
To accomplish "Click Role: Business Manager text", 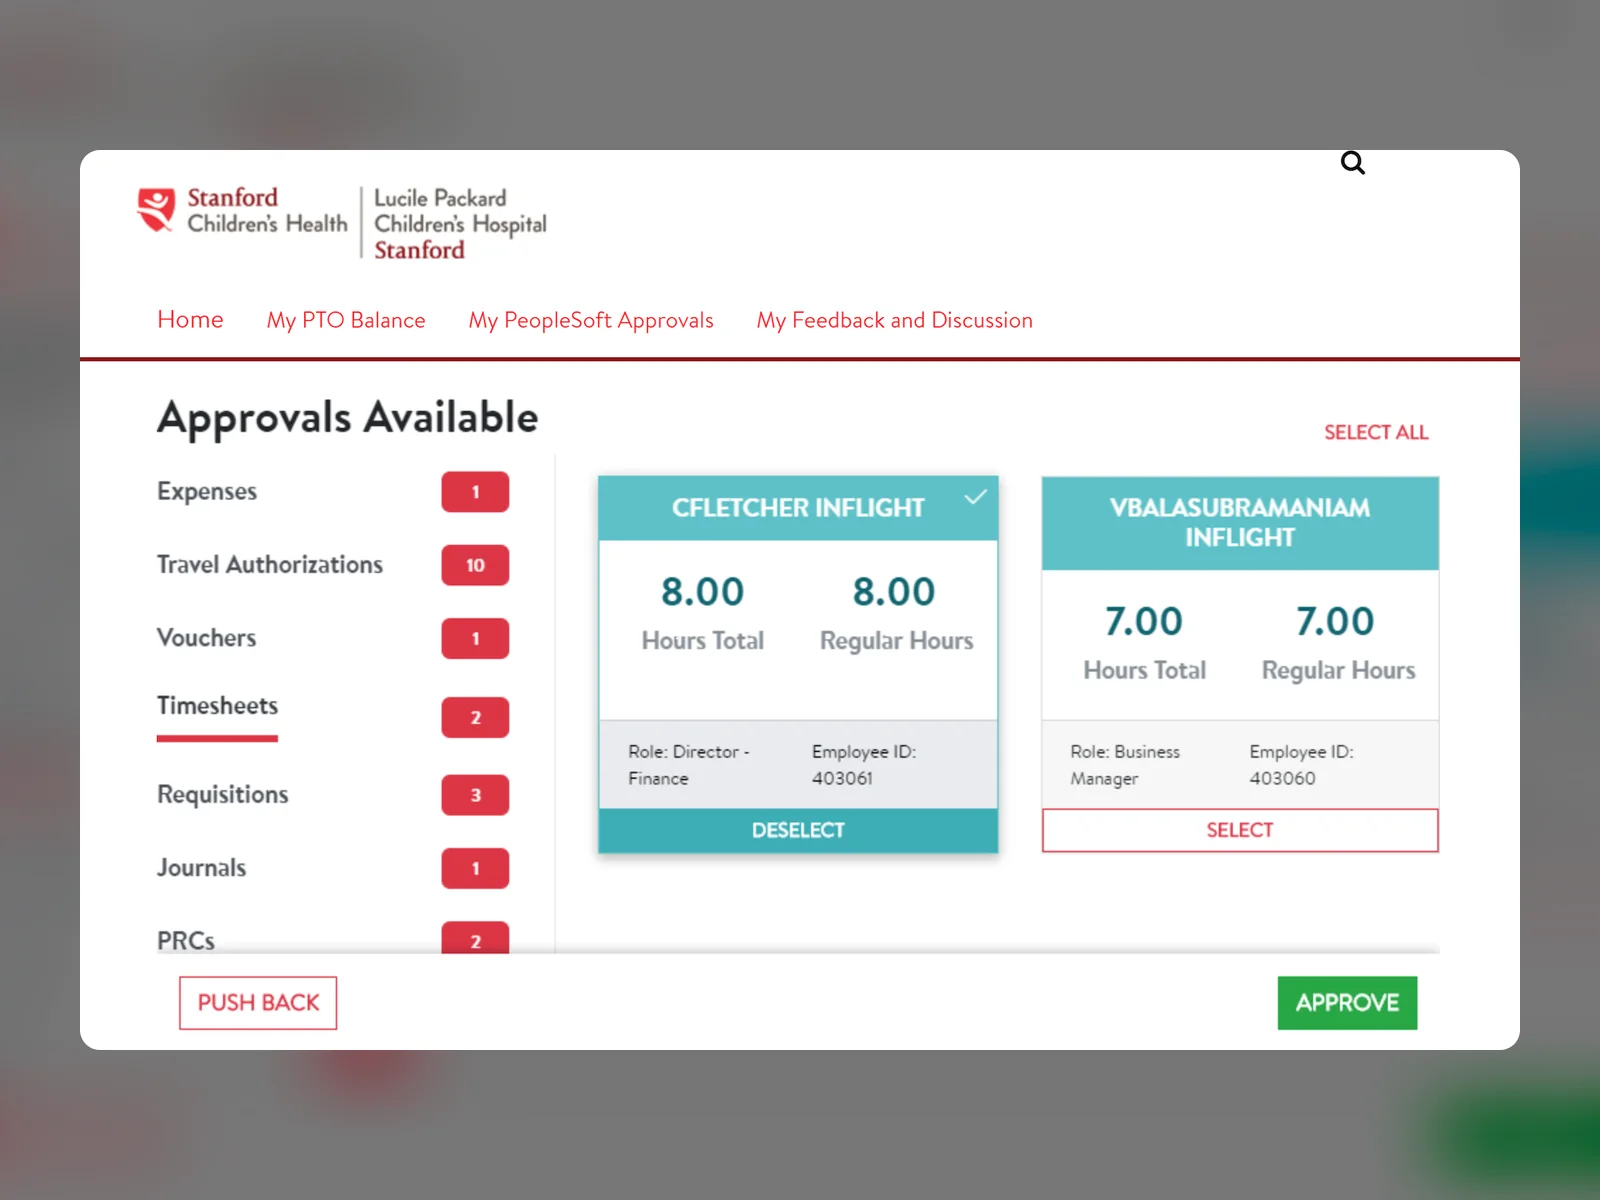I will [1125, 765].
